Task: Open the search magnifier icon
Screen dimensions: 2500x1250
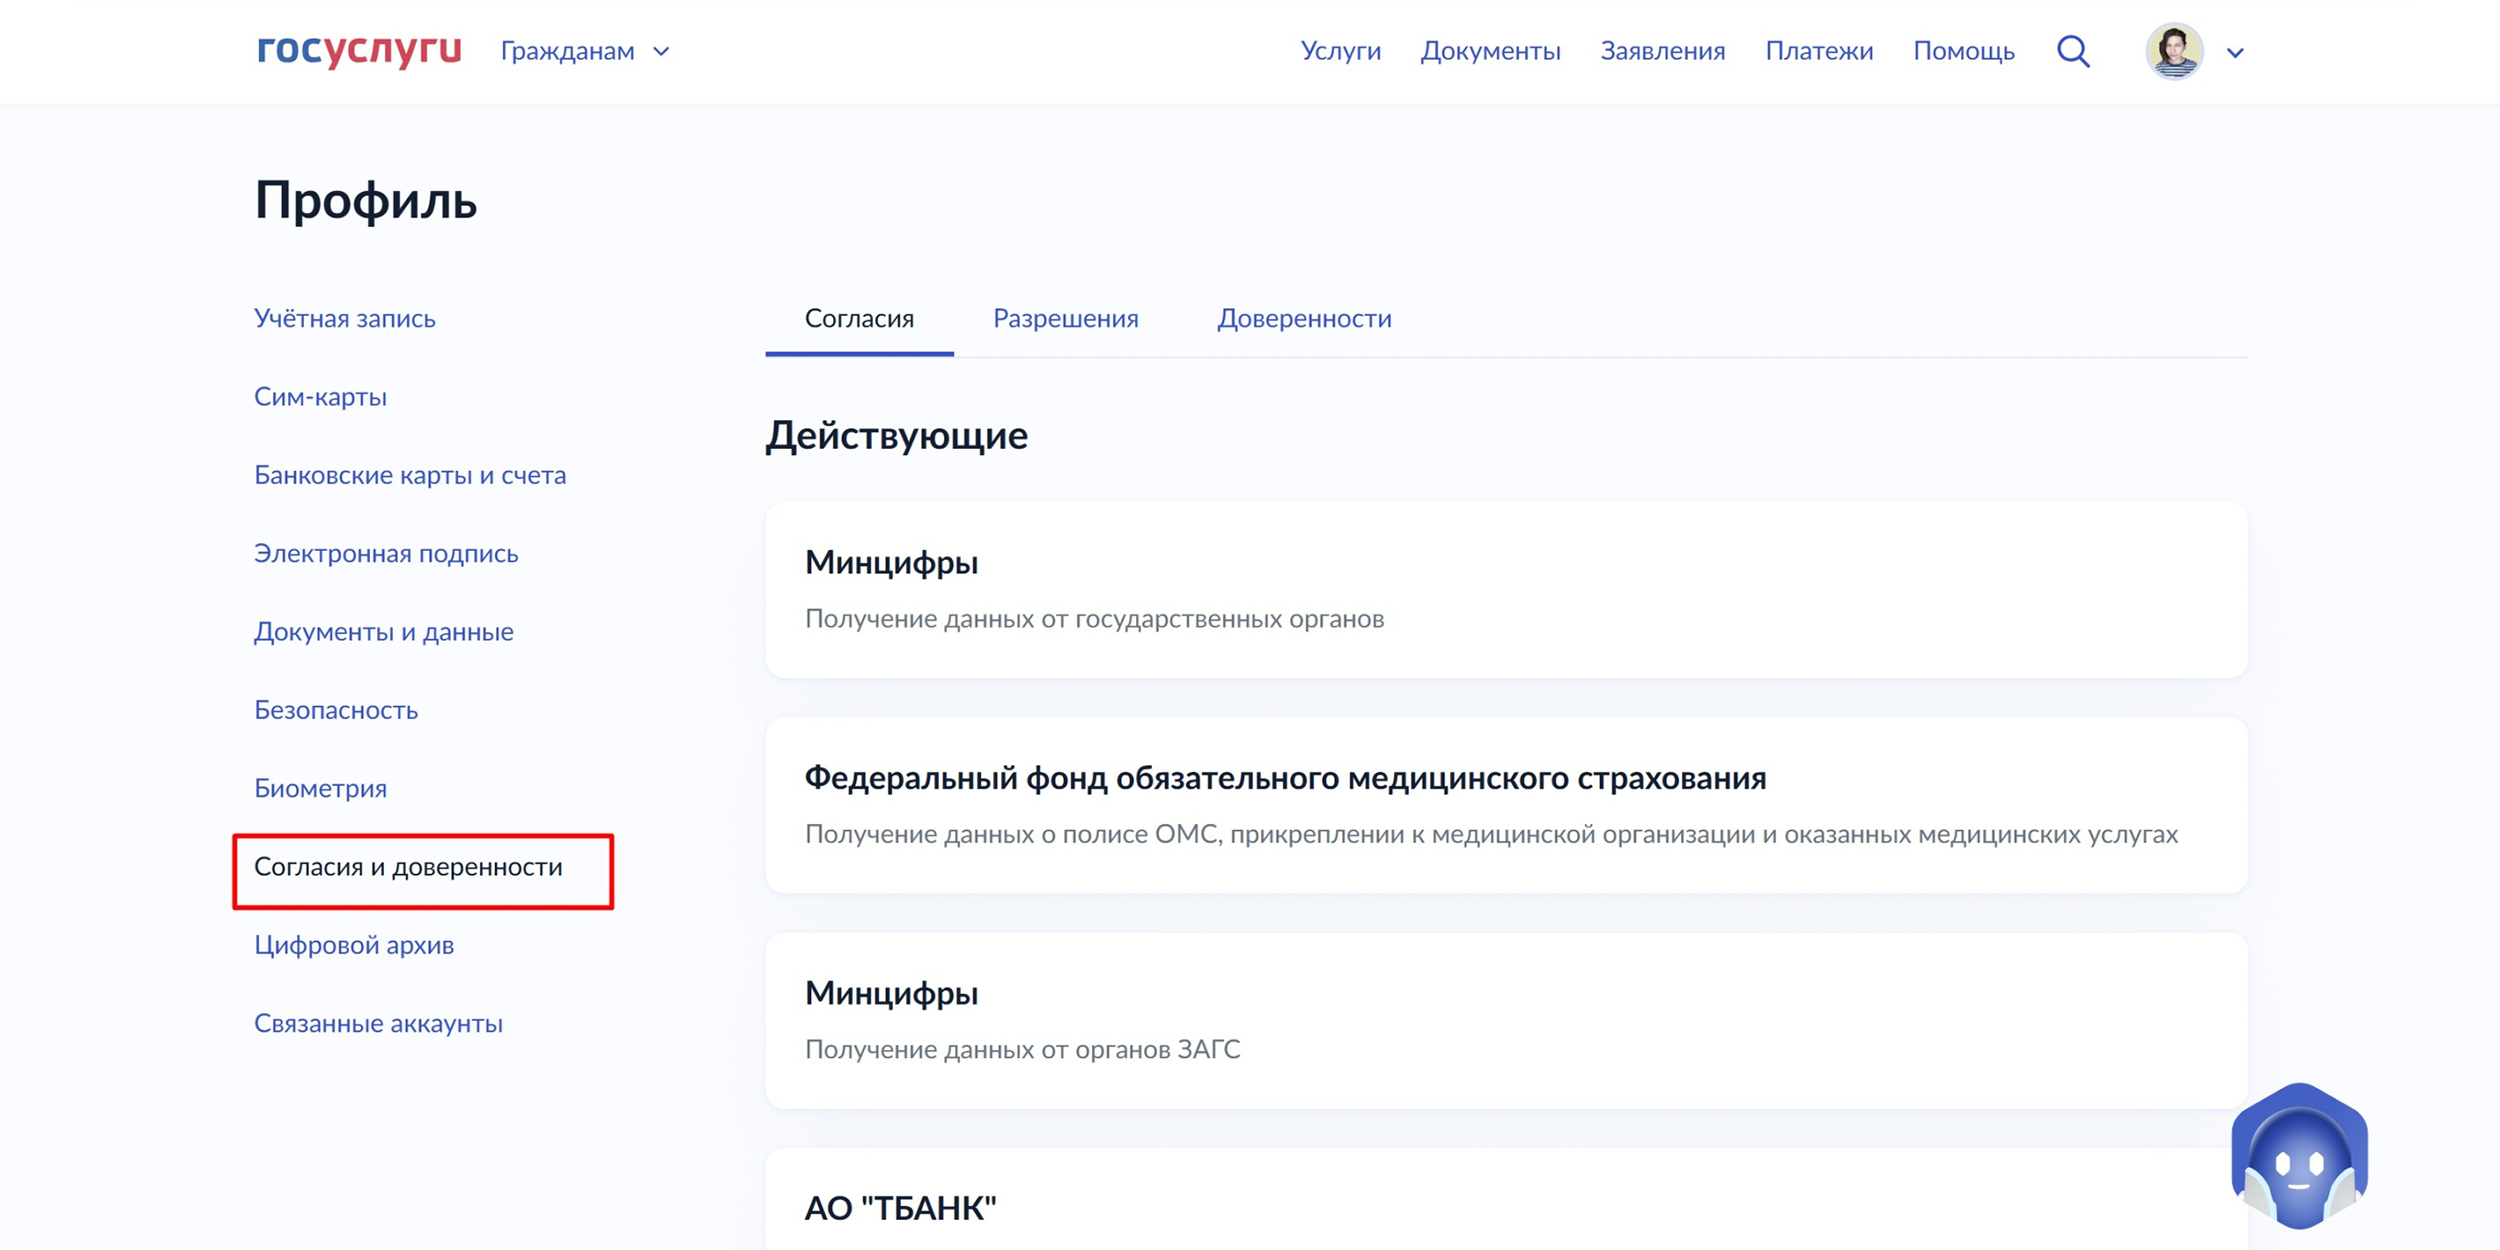Action: (2073, 51)
